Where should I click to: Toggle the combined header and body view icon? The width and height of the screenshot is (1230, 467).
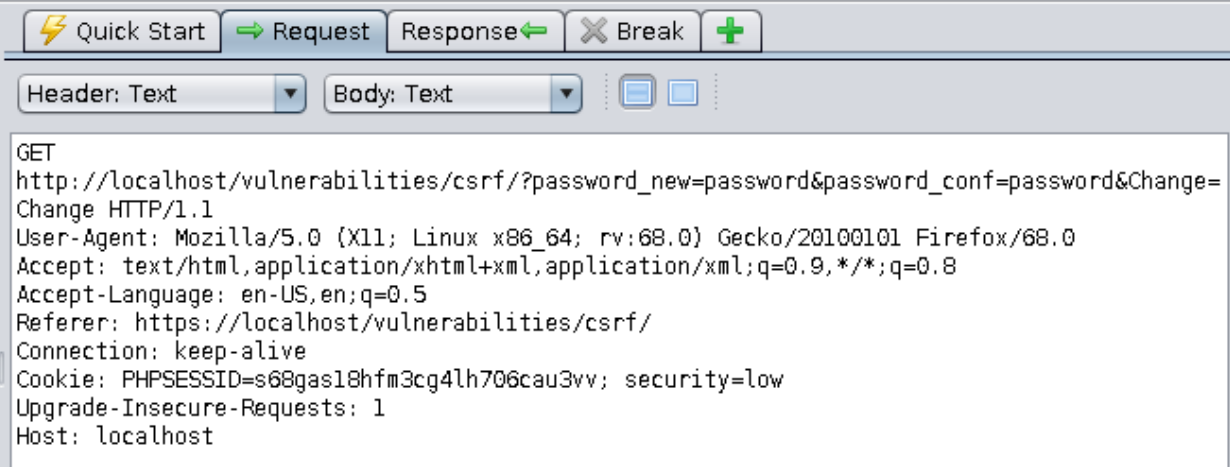pos(637,94)
